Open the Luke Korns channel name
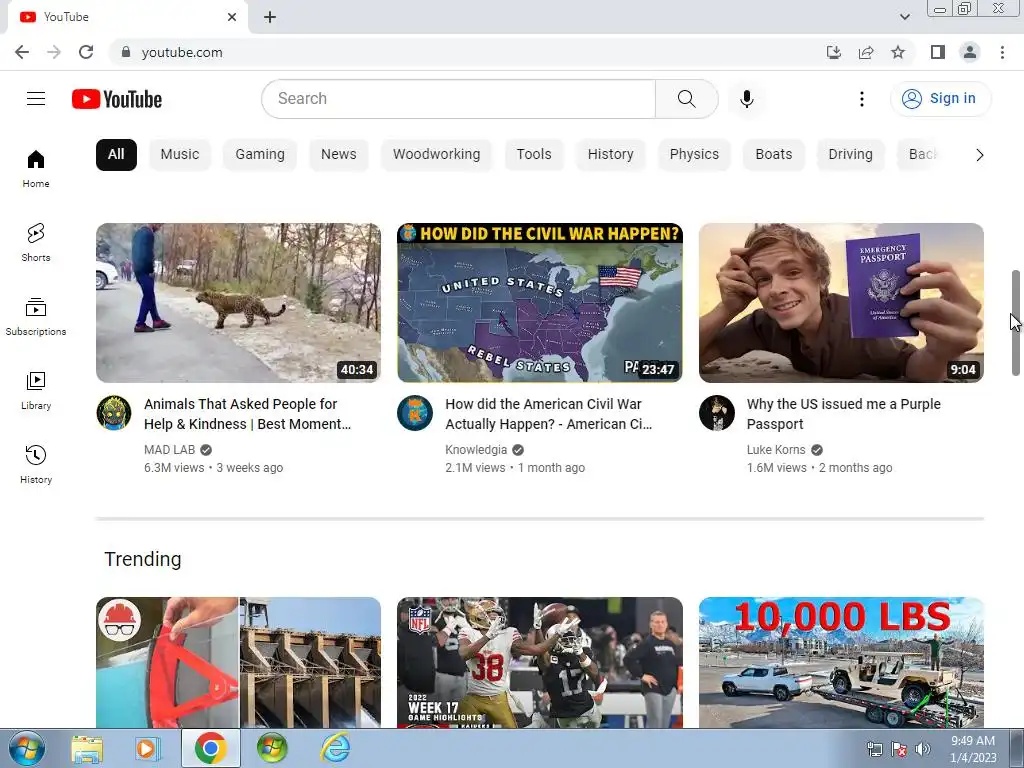The image size is (1024, 768). tap(776, 450)
